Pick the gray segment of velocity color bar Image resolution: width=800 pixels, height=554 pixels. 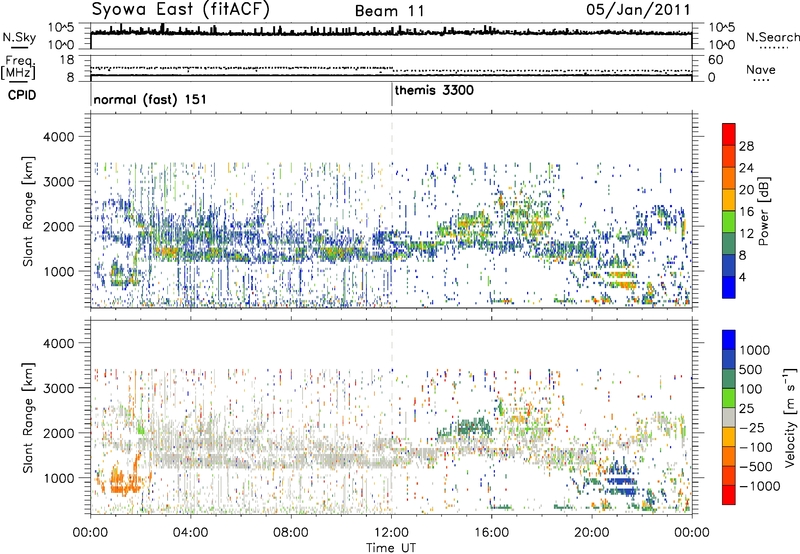tap(729, 417)
